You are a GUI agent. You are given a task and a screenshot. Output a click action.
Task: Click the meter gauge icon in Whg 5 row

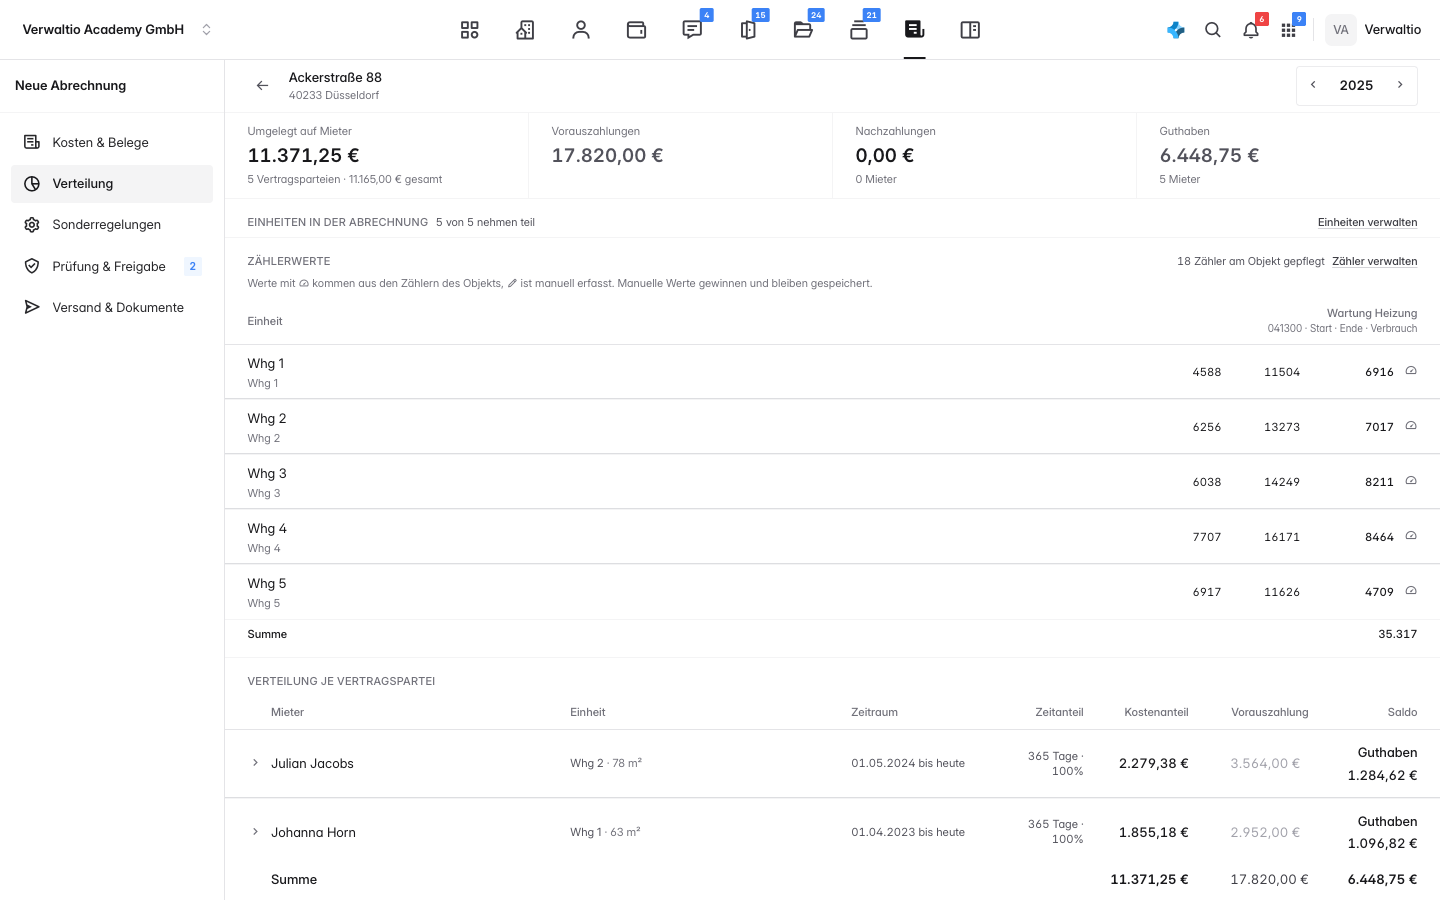1411,591
